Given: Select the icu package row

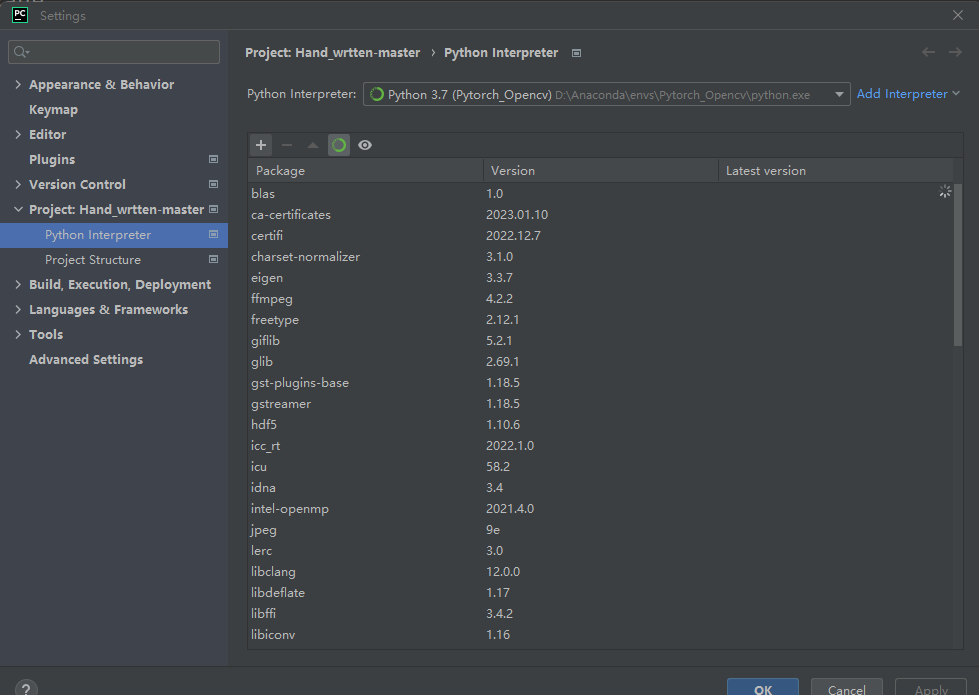Looking at the screenshot, I should pos(600,466).
